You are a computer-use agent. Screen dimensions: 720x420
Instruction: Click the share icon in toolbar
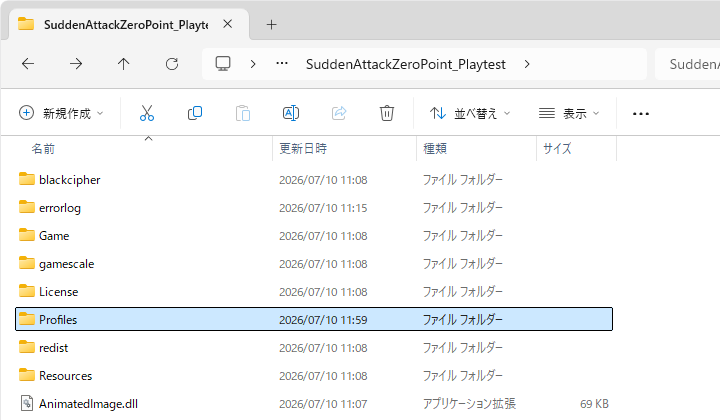tap(339, 113)
